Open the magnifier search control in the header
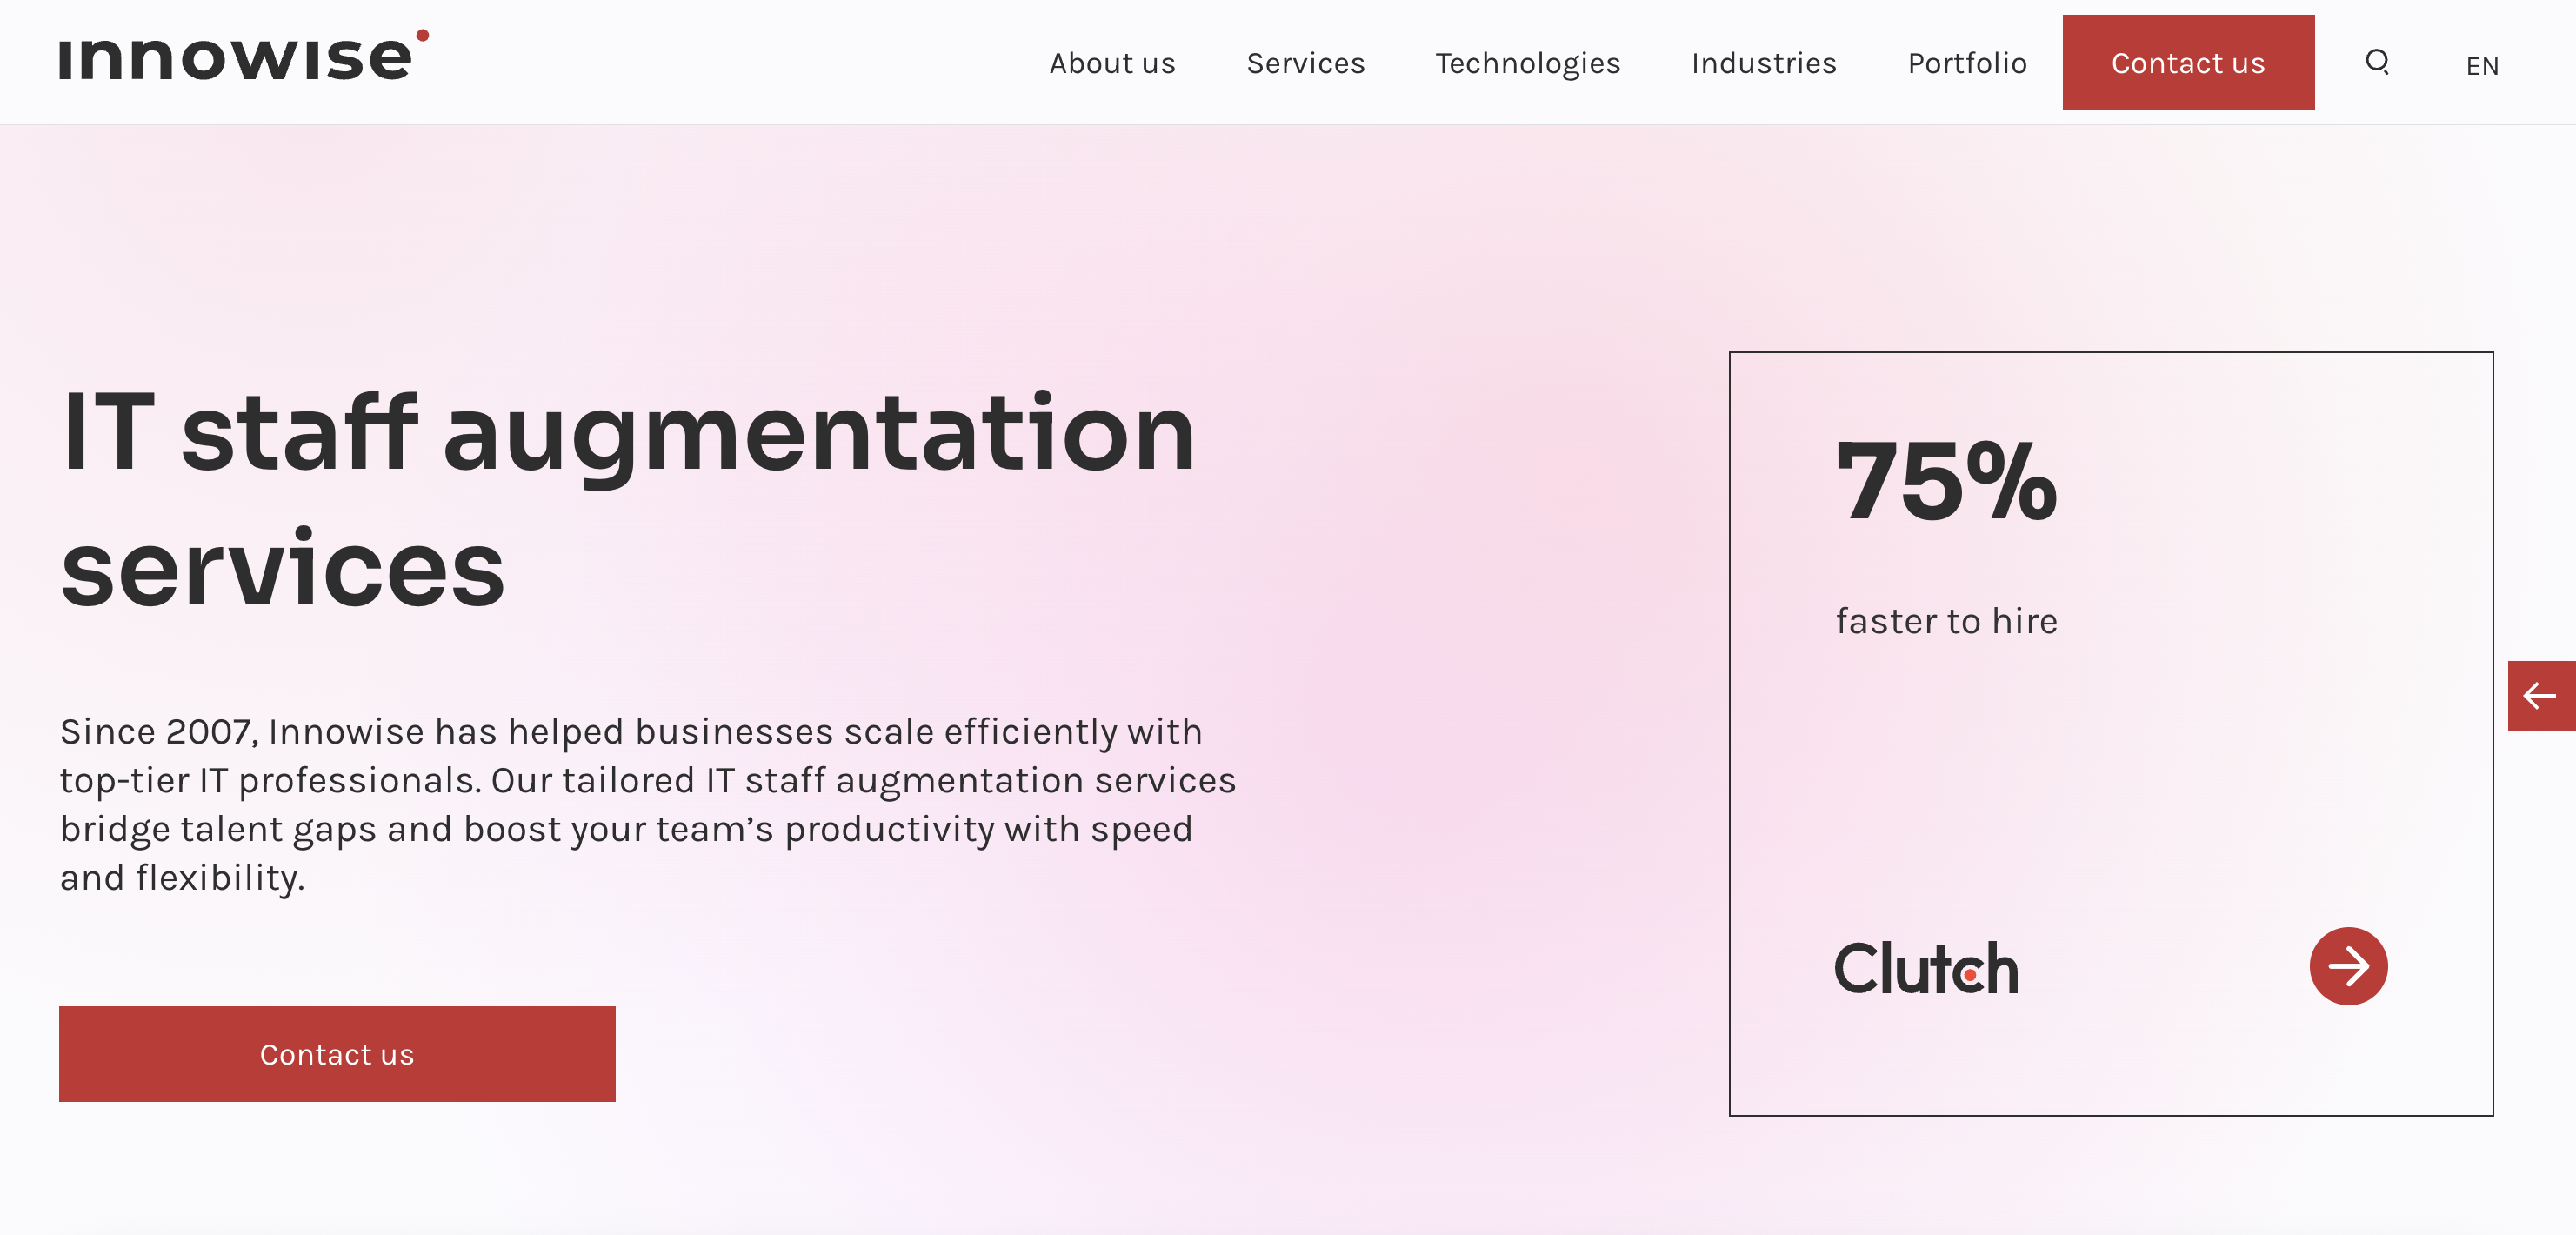The image size is (2576, 1235). [2377, 62]
